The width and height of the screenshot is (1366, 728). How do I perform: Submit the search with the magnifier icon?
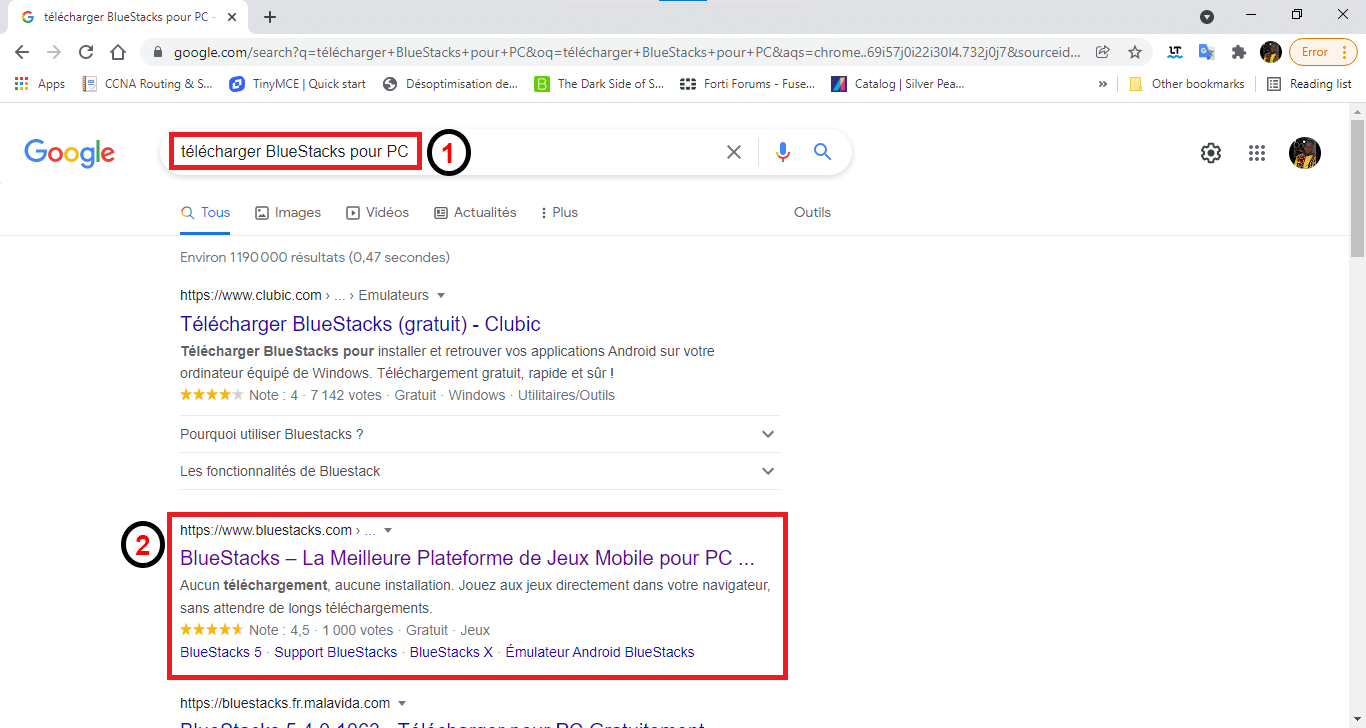pyautogui.click(x=822, y=152)
